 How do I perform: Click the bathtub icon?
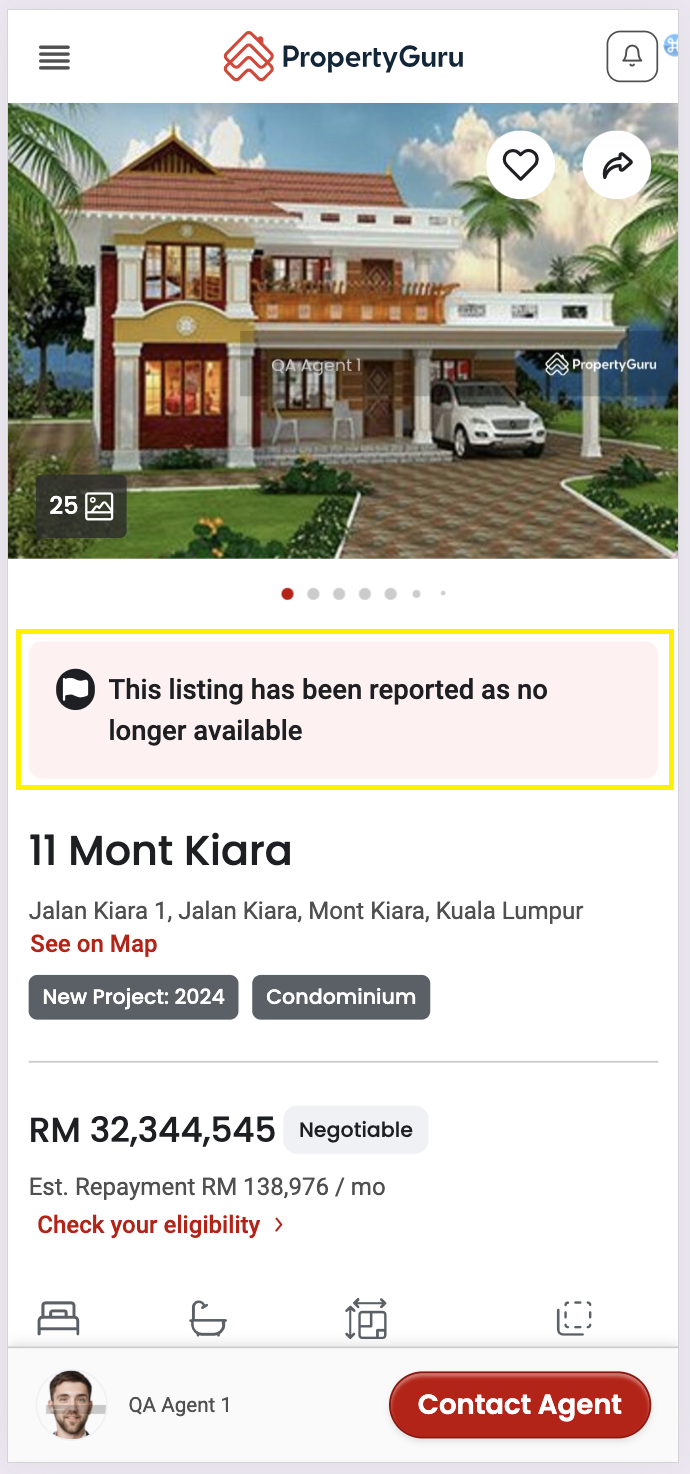(208, 1318)
